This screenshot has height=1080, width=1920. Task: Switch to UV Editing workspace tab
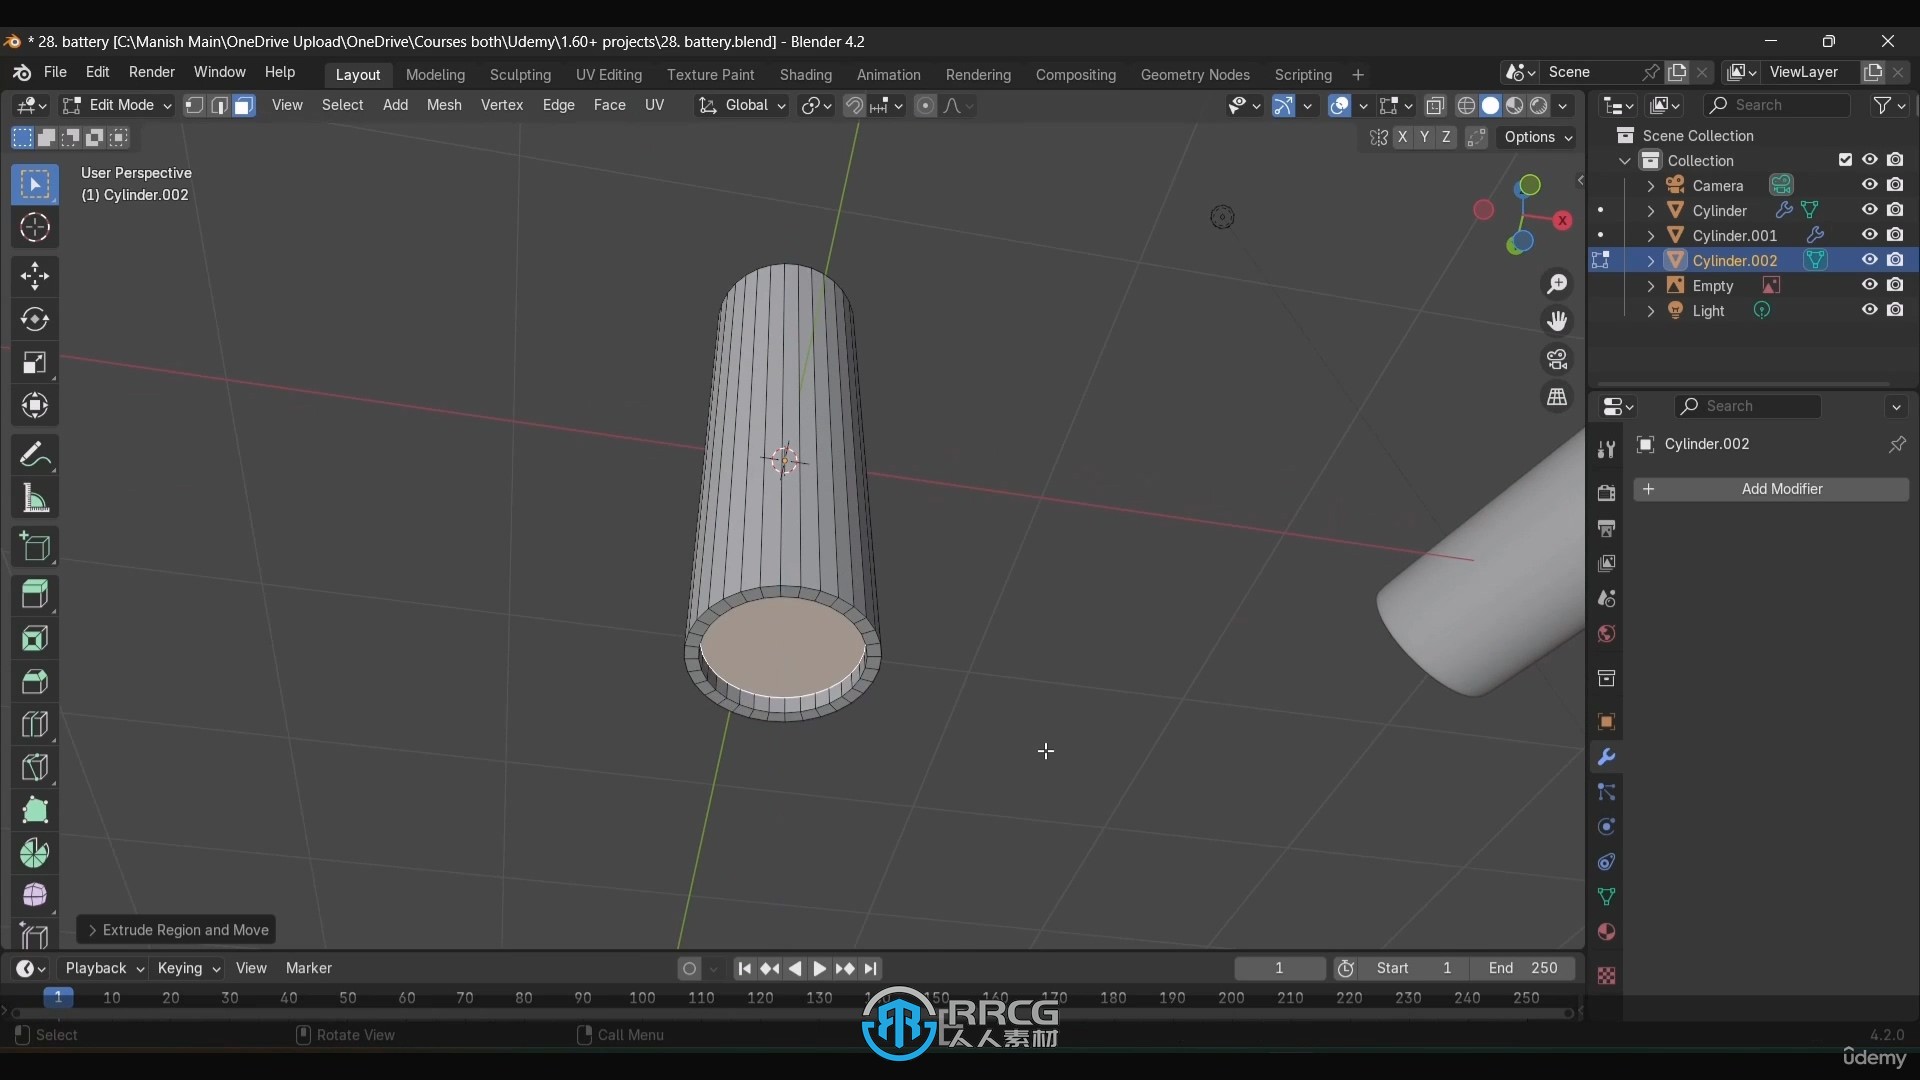coord(608,74)
